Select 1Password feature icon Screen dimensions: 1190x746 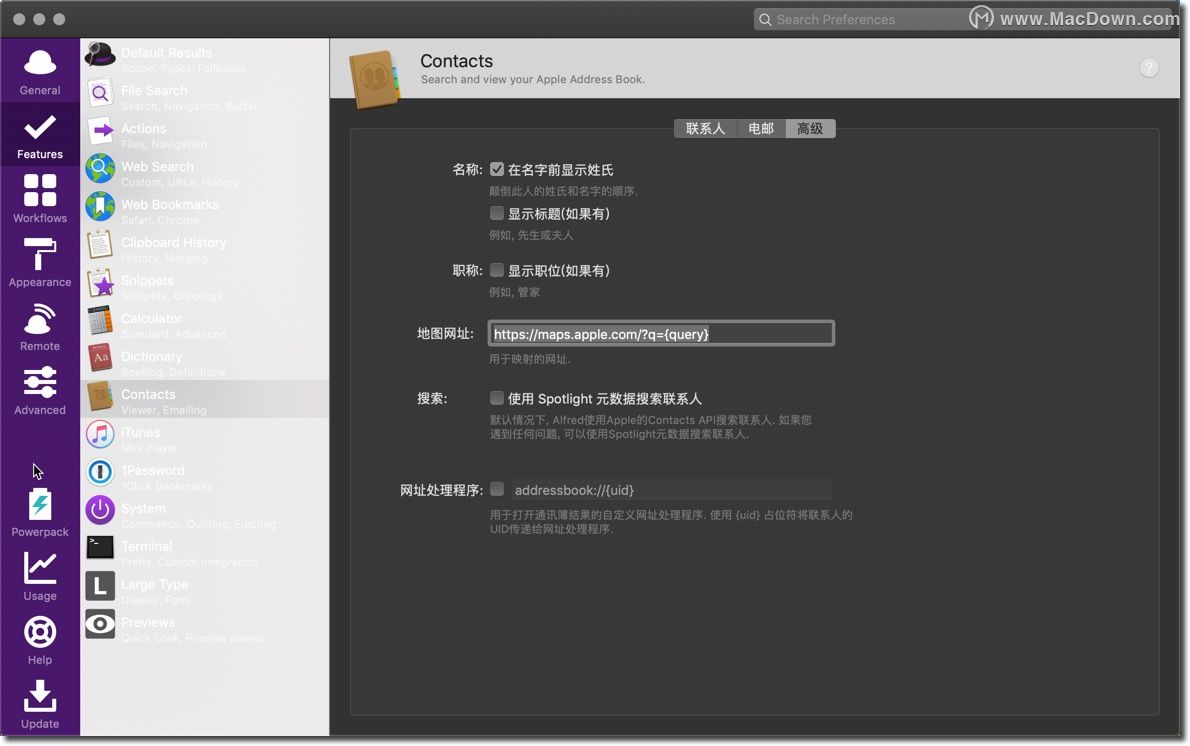point(99,472)
